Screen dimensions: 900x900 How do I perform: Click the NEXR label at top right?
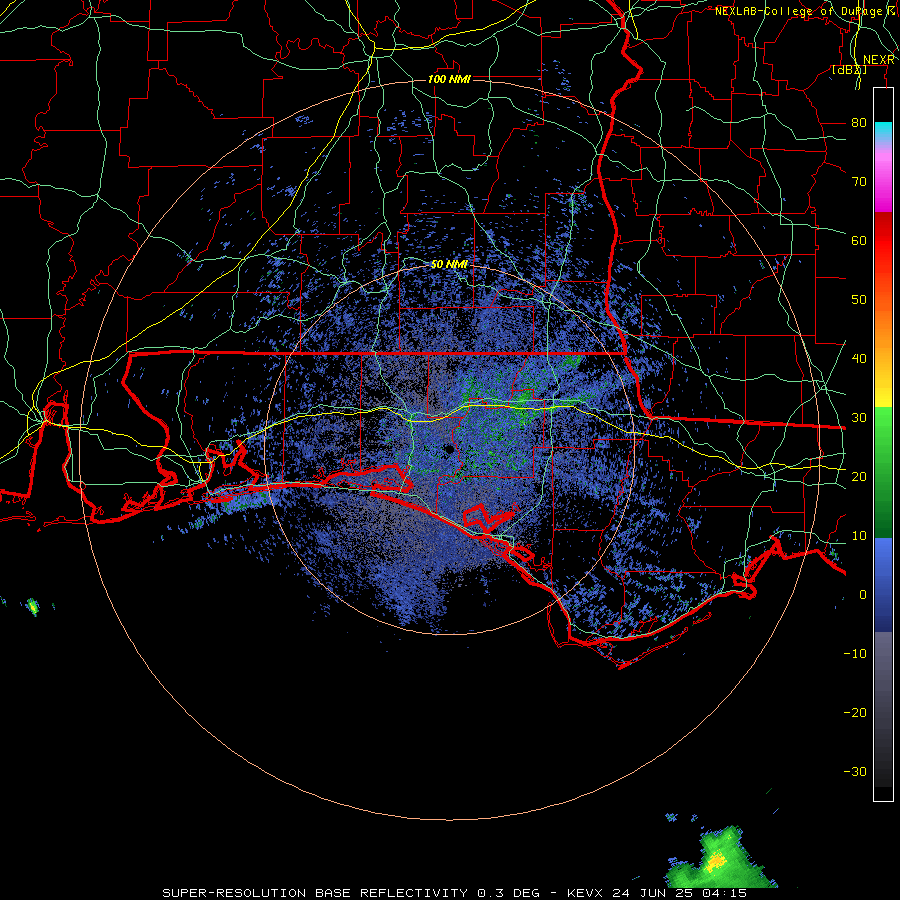click(x=879, y=60)
